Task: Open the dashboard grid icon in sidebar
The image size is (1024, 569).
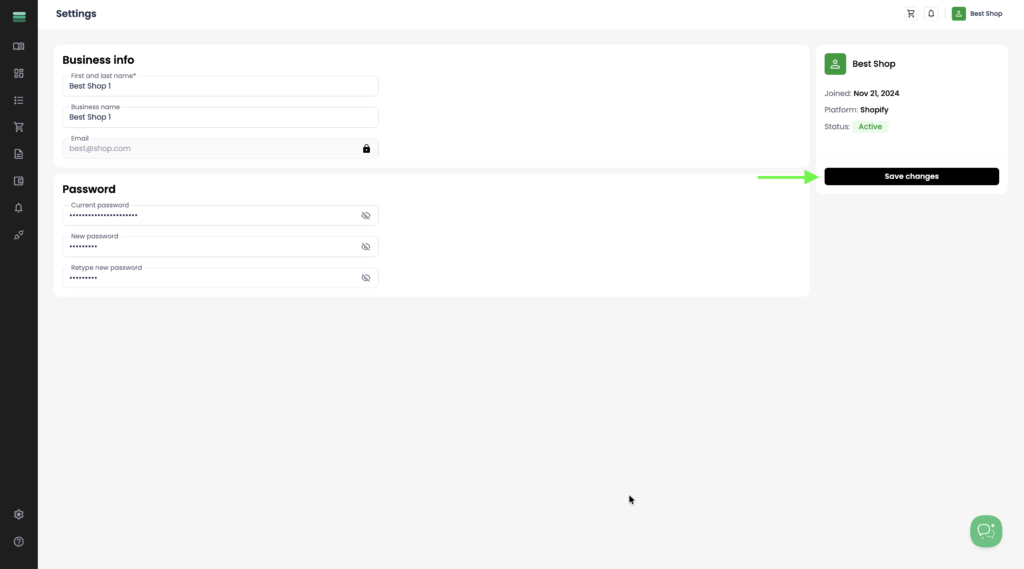Action: [19, 73]
